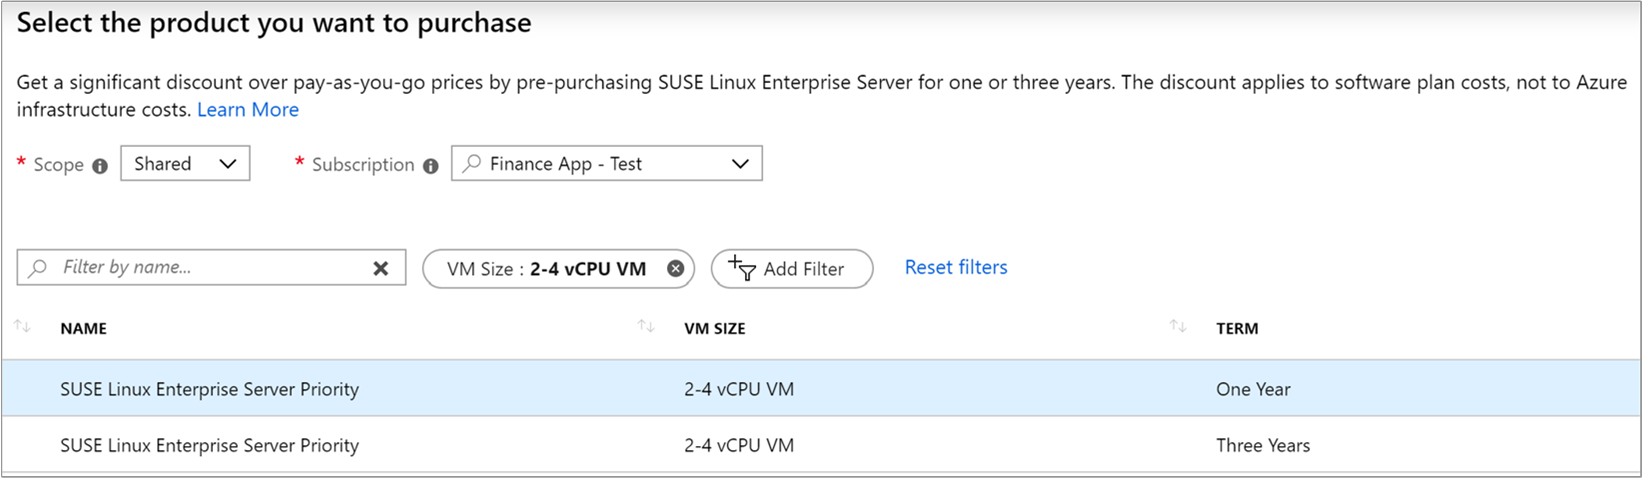Viewport: 1643px width, 478px height.
Task: Click the Subscription info icon
Action: point(430,166)
